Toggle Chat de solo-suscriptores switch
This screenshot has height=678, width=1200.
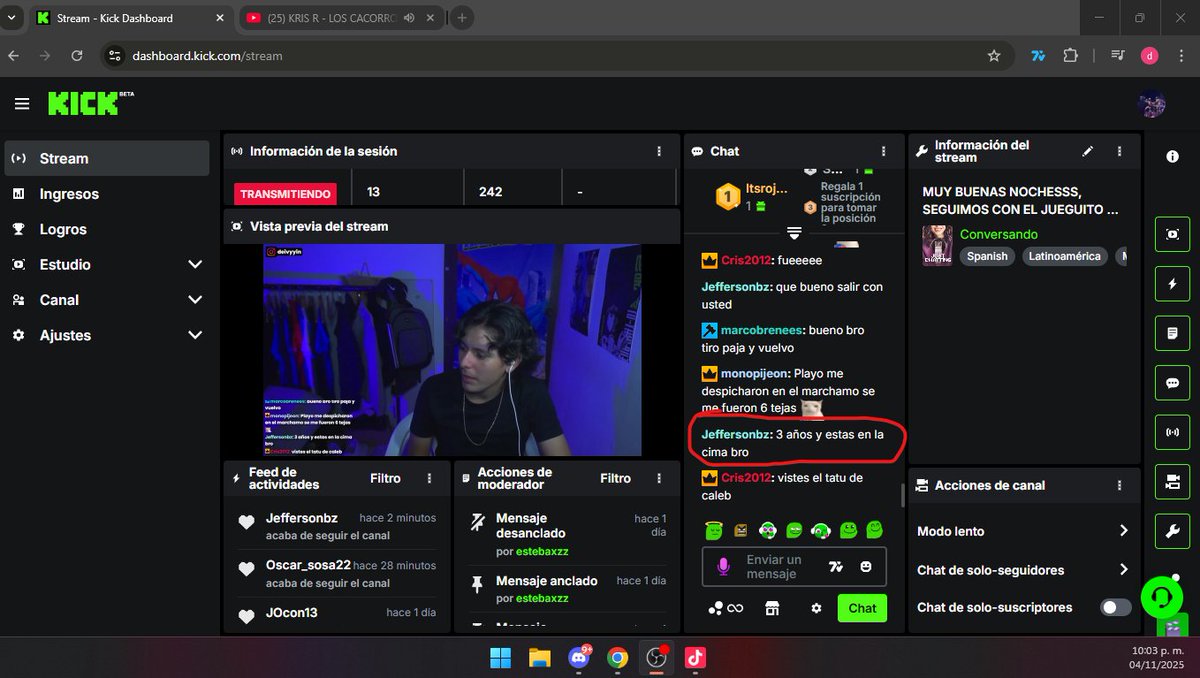(1116, 607)
